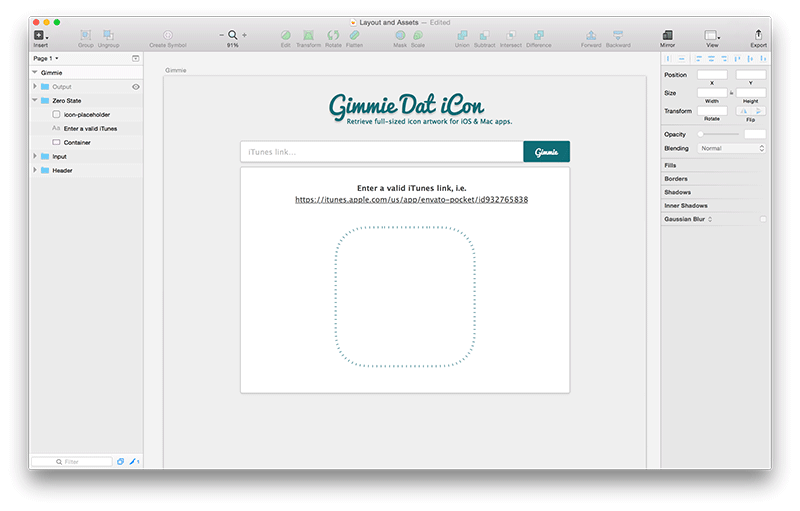Select the Transform tool

point(308,36)
